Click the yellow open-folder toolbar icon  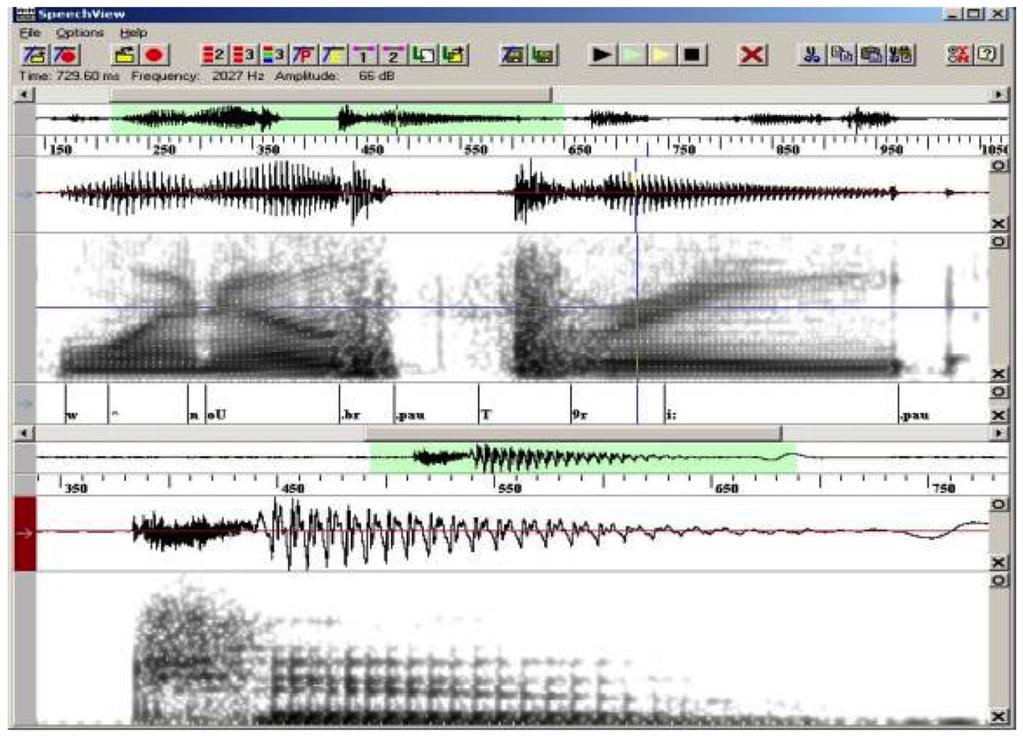(124, 55)
